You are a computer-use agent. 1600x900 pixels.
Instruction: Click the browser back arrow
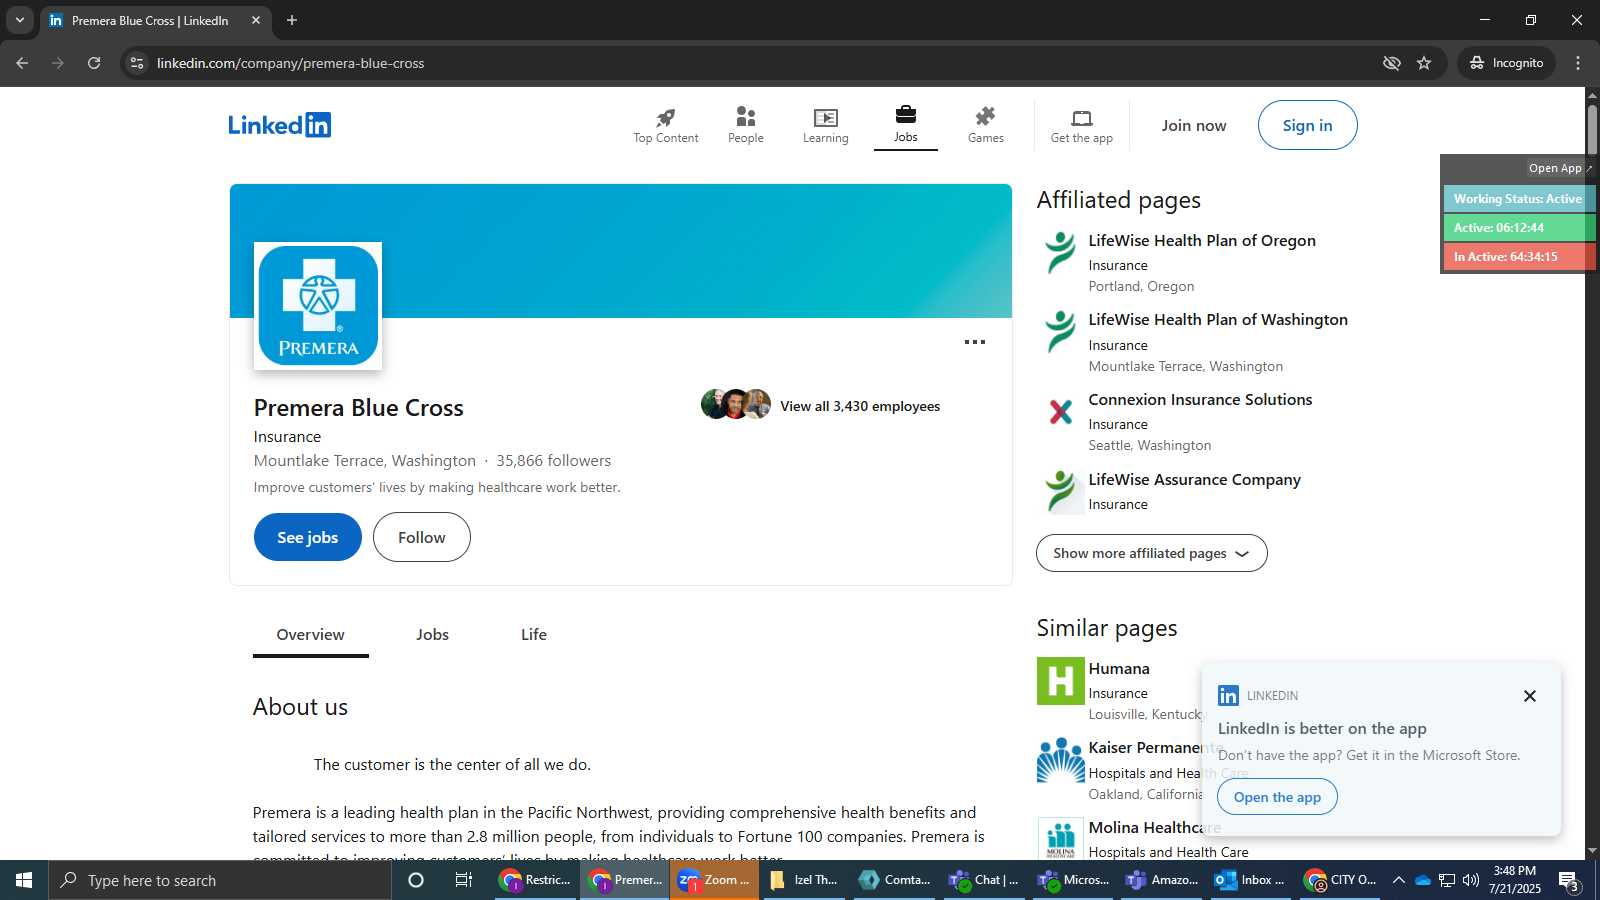pos(22,63)
